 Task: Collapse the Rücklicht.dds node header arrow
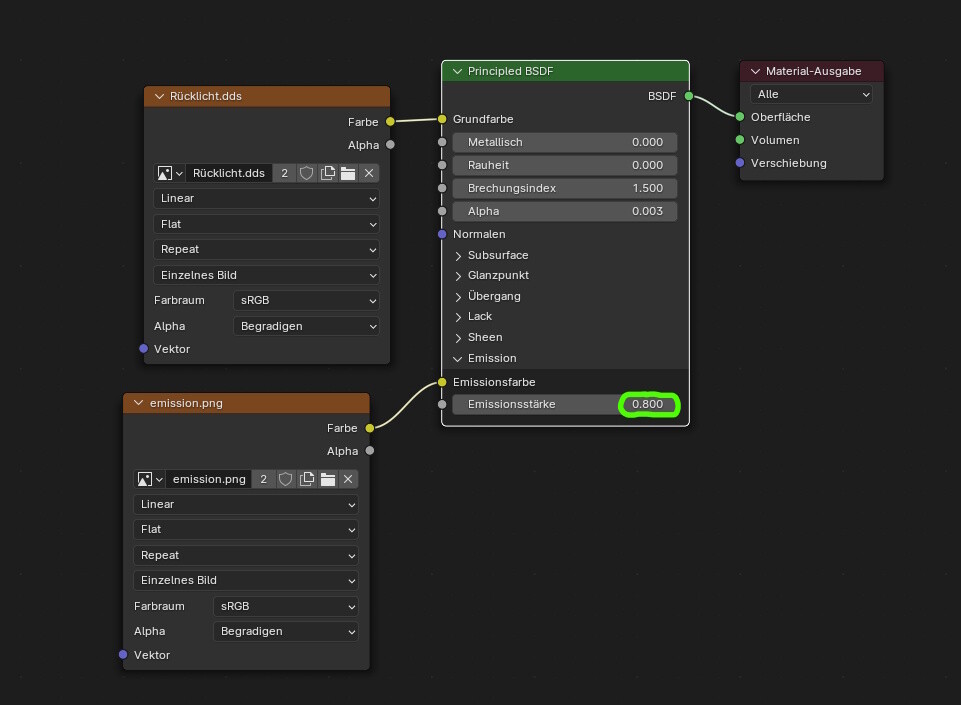pyautogui.click(x=159, y=97)
